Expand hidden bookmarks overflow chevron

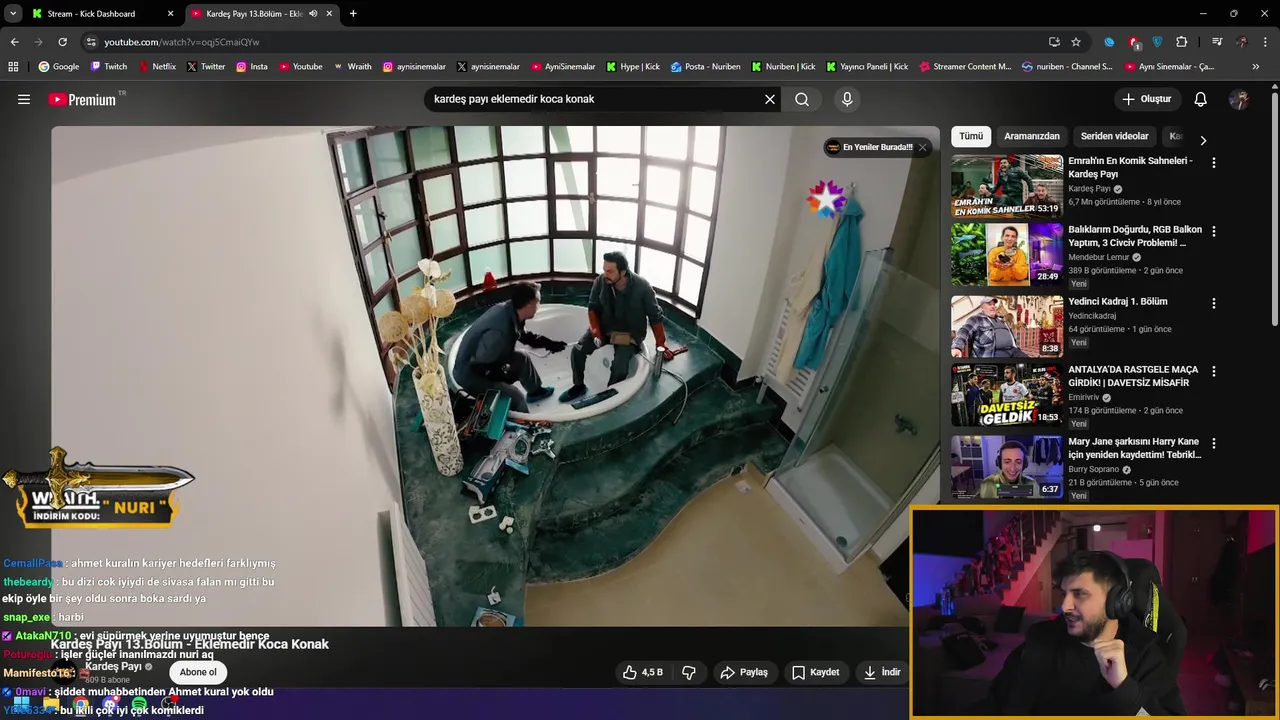(1256, 67)
